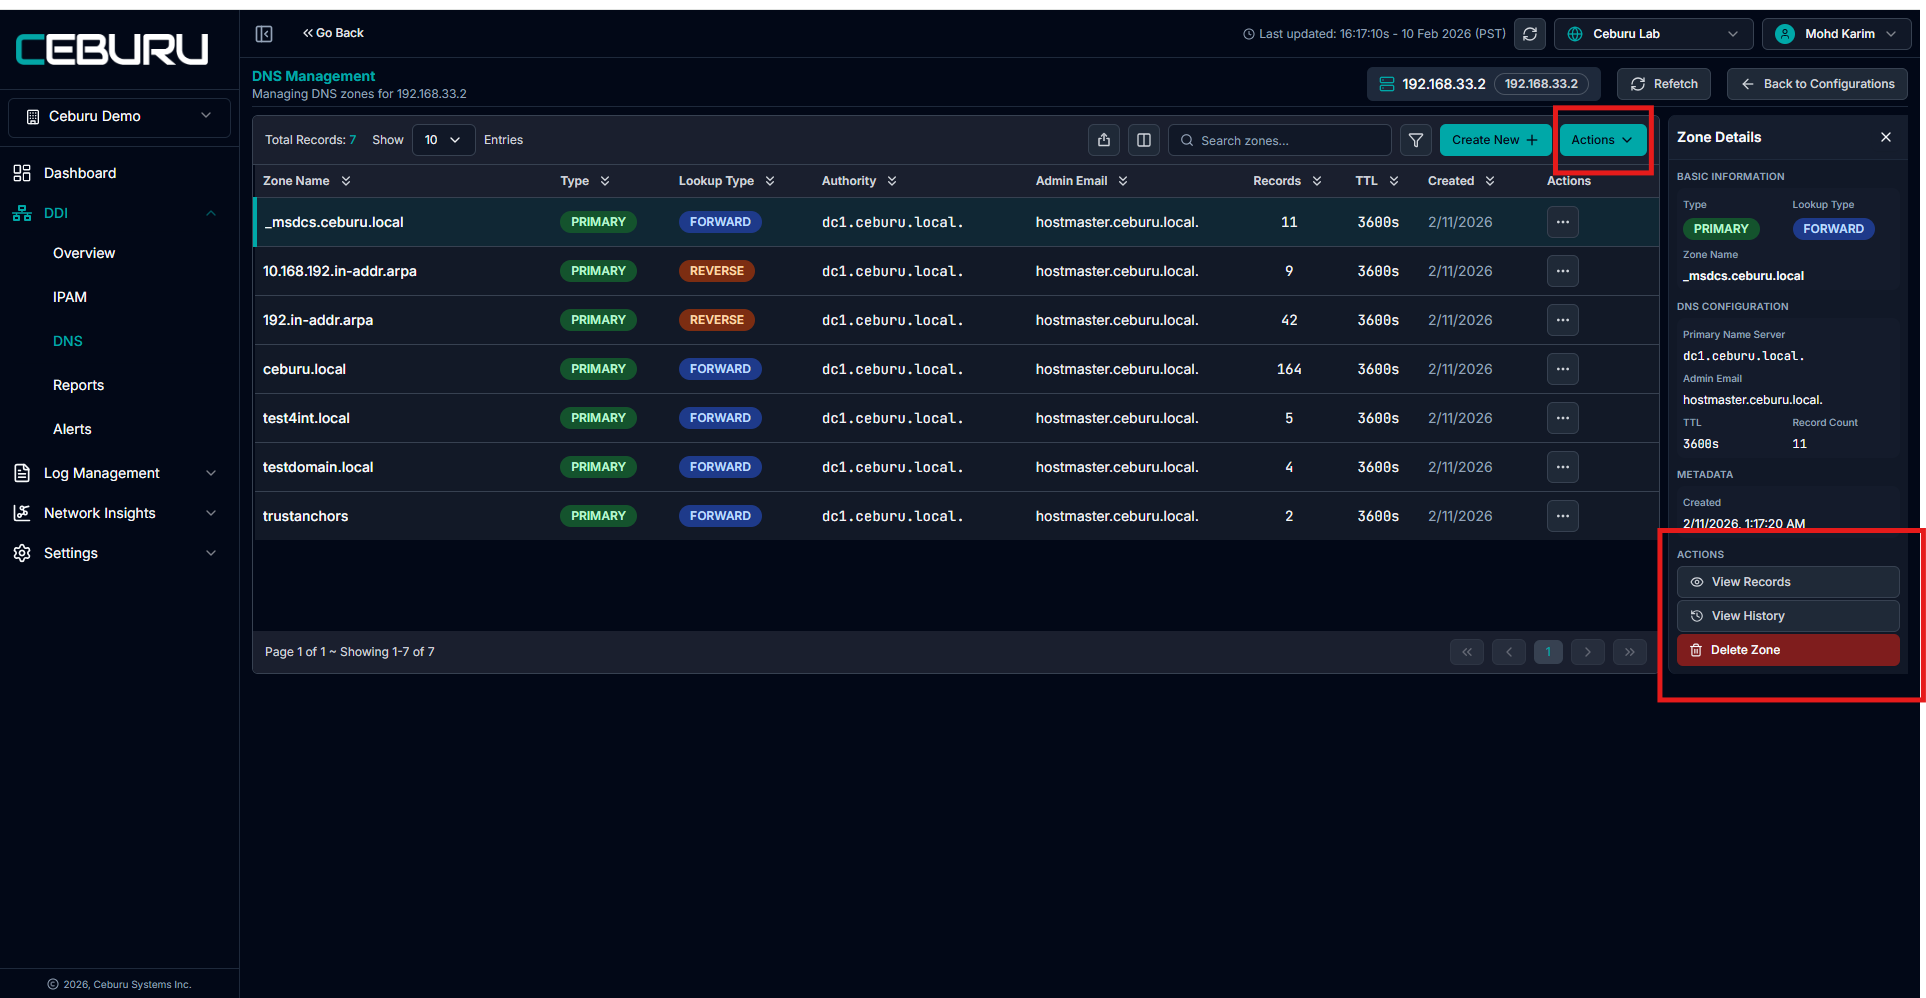Click the 164 records count for ceburu.local

(x=1289, y=369)
